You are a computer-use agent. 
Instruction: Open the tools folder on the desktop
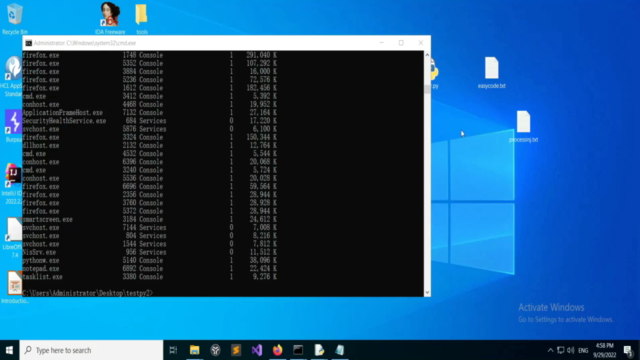pos(142,18)
